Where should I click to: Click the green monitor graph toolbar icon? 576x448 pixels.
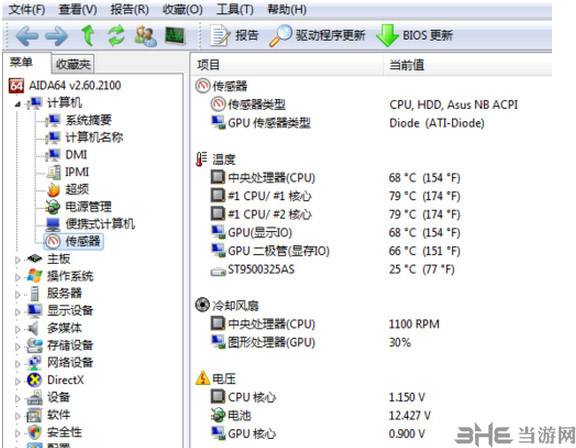coord(175,36)
